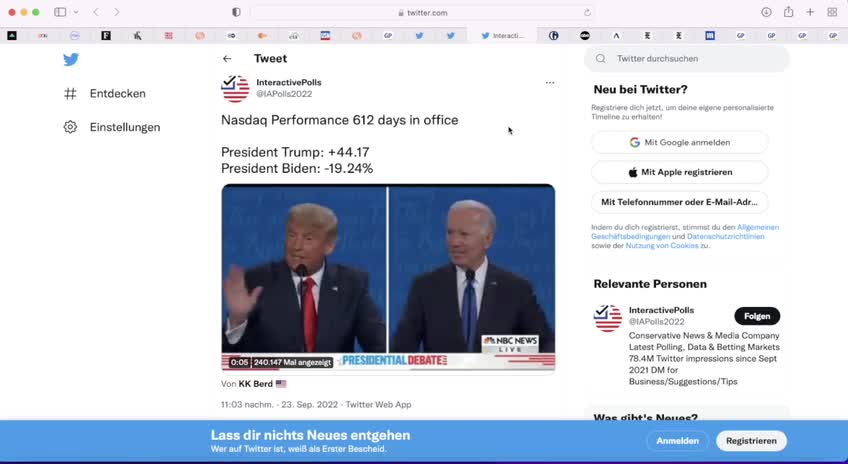Open Entdecken from the hashtag icon
Screen dimensions: 848x464
[70, 94]
